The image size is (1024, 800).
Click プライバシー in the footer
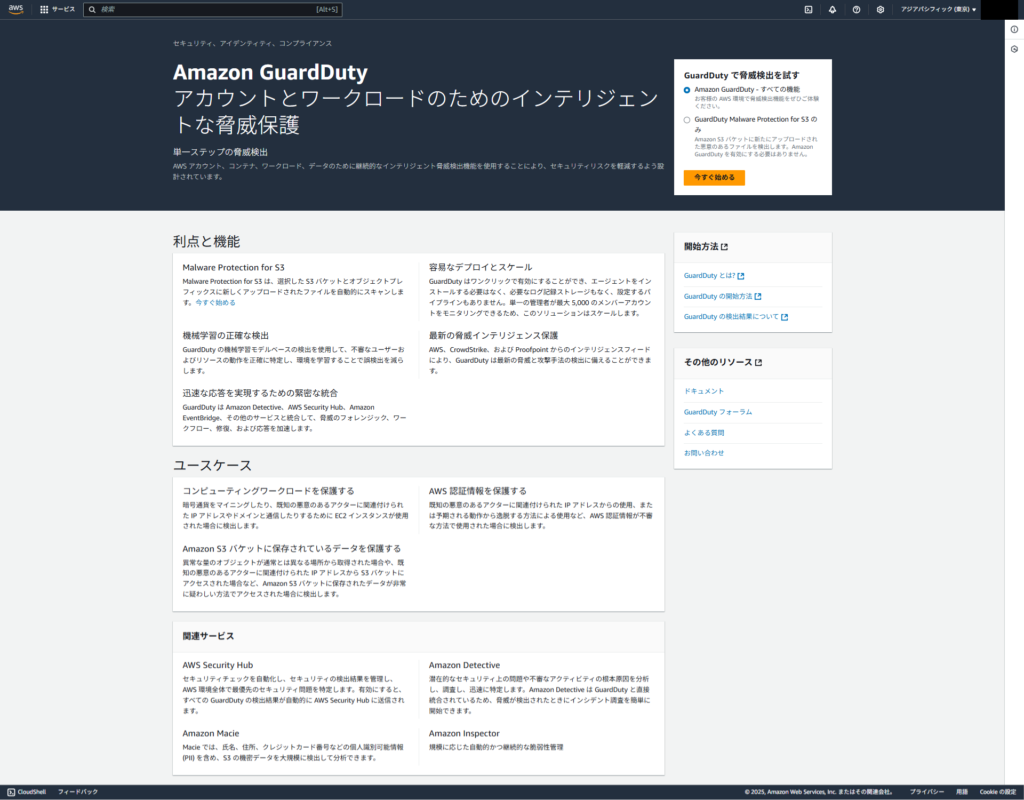(927, 792)
